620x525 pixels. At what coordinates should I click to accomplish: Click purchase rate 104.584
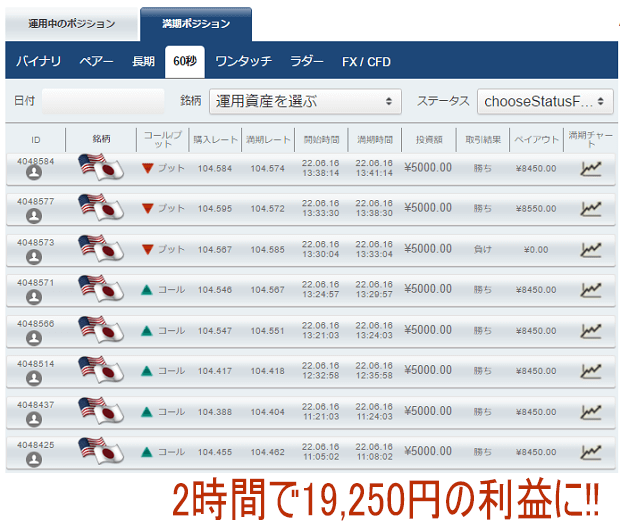(215, 169)
